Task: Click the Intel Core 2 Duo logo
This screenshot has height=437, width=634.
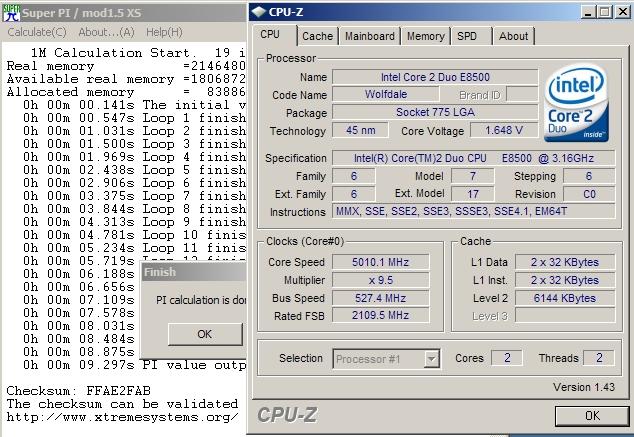Action: [576, 103]
